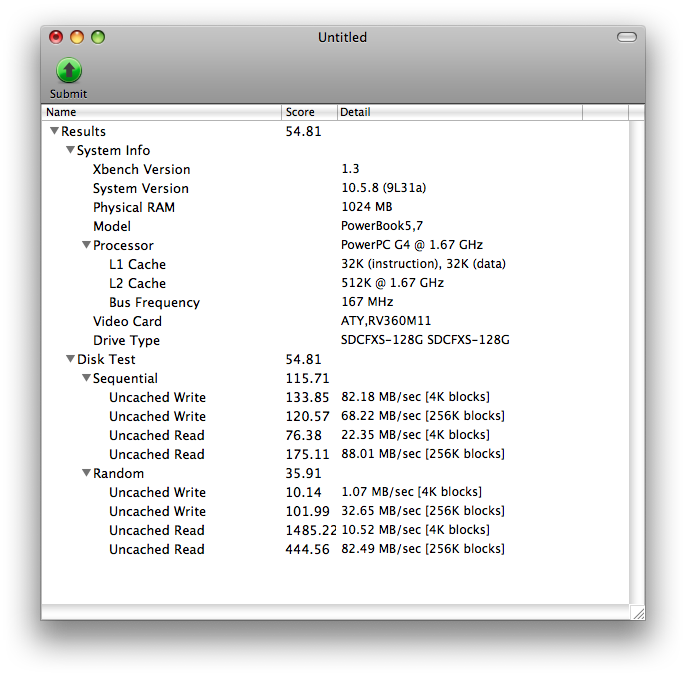Click the 82.18 MB/sec [4K blocks] detail
The width and height of the screenshot is (686, 676).
415,397
